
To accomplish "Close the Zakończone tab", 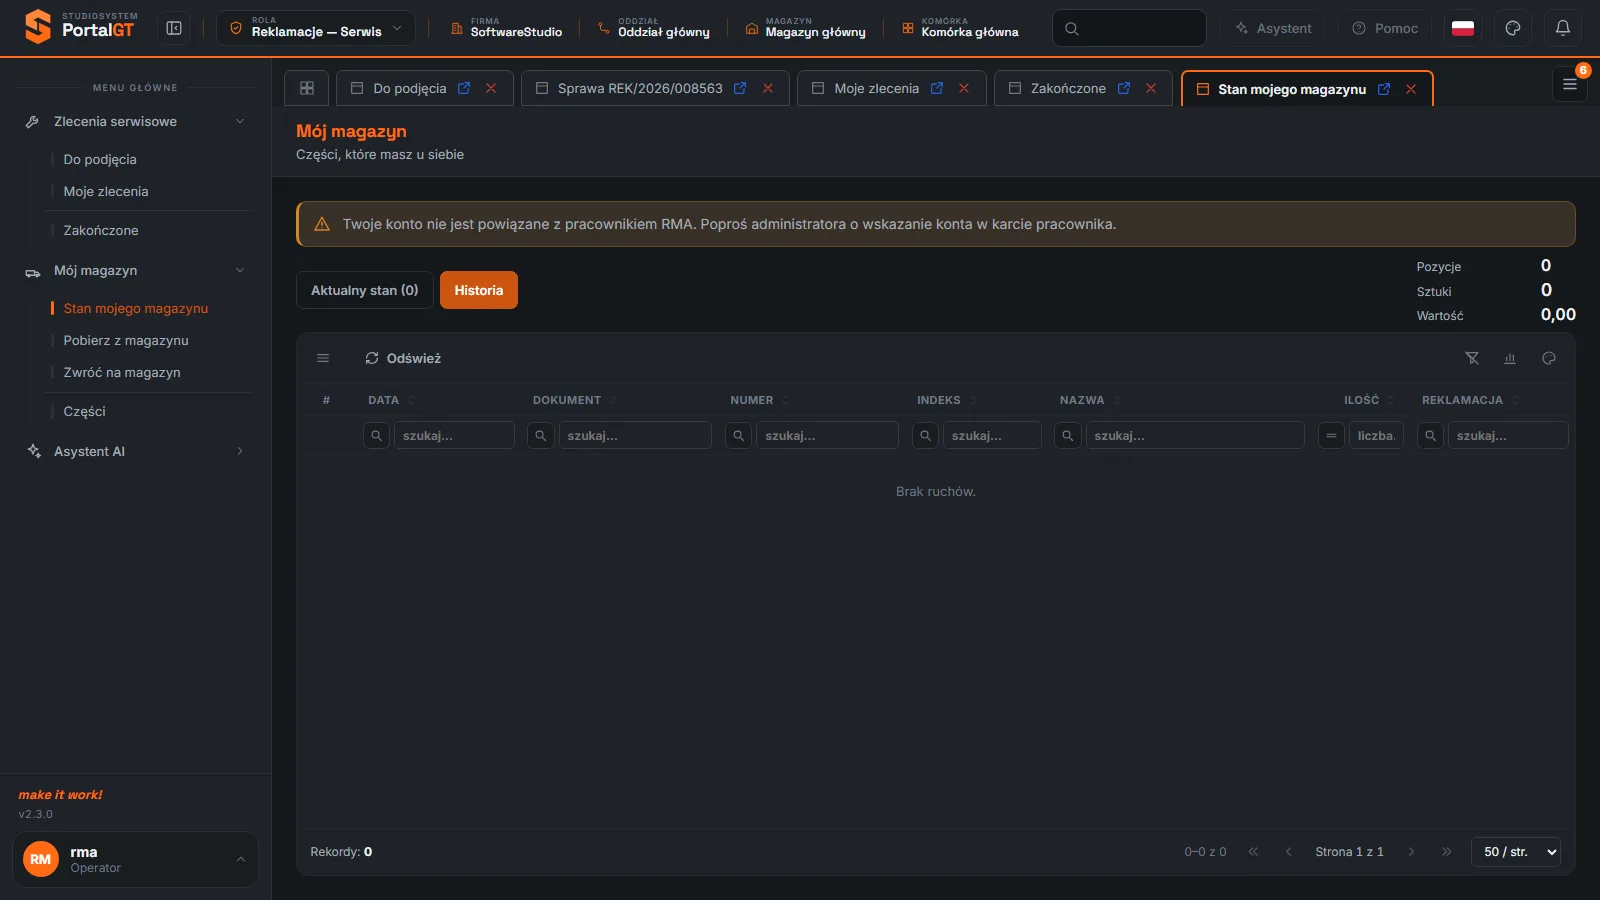I will pyautogui.click(x=1151, y=88).
